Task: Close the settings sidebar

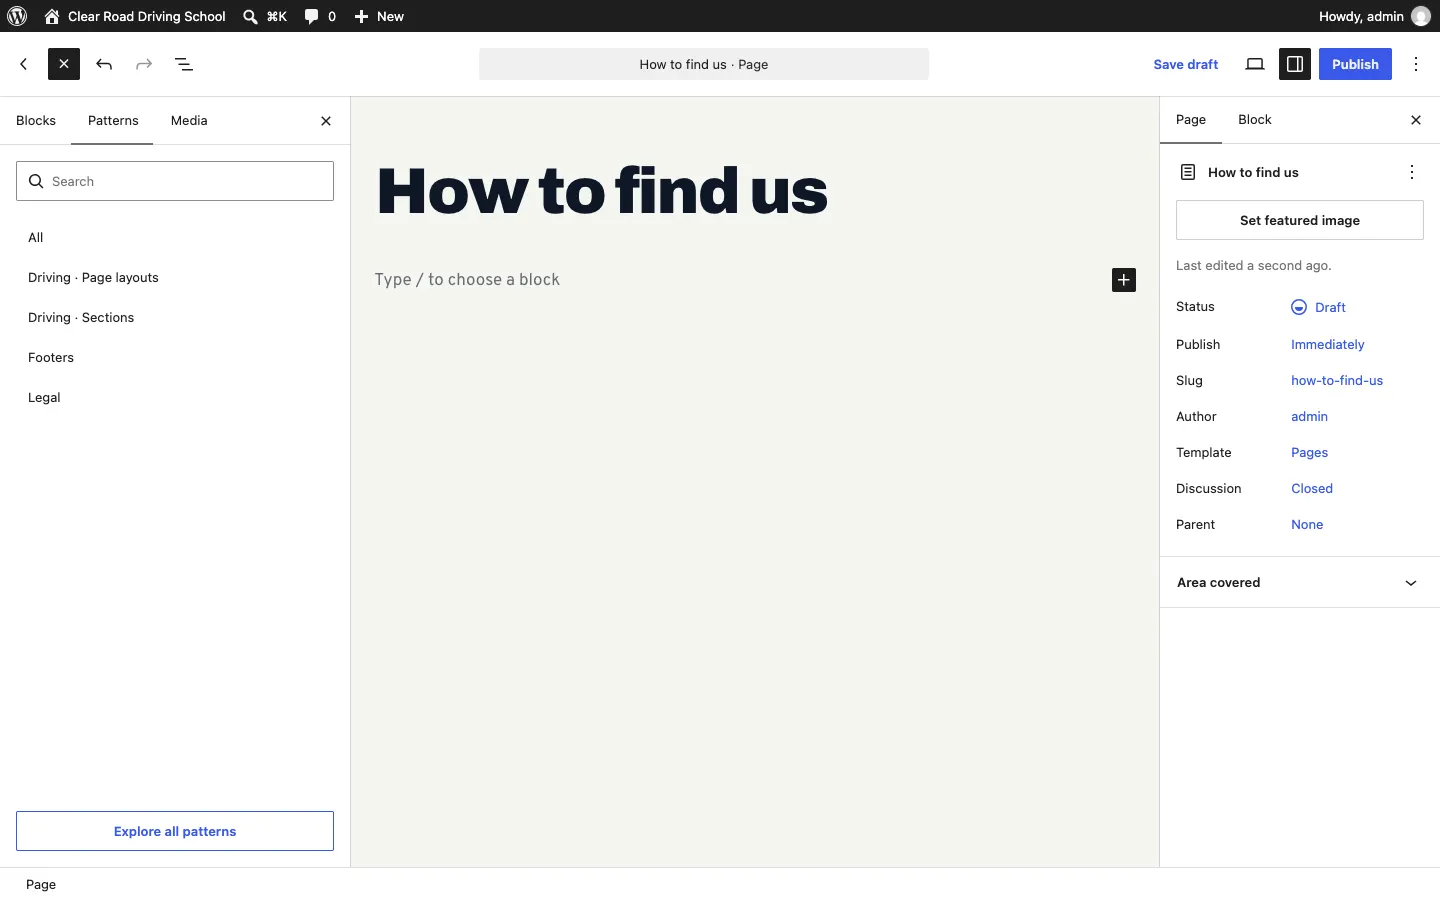Action: (x=1416, y=120)
